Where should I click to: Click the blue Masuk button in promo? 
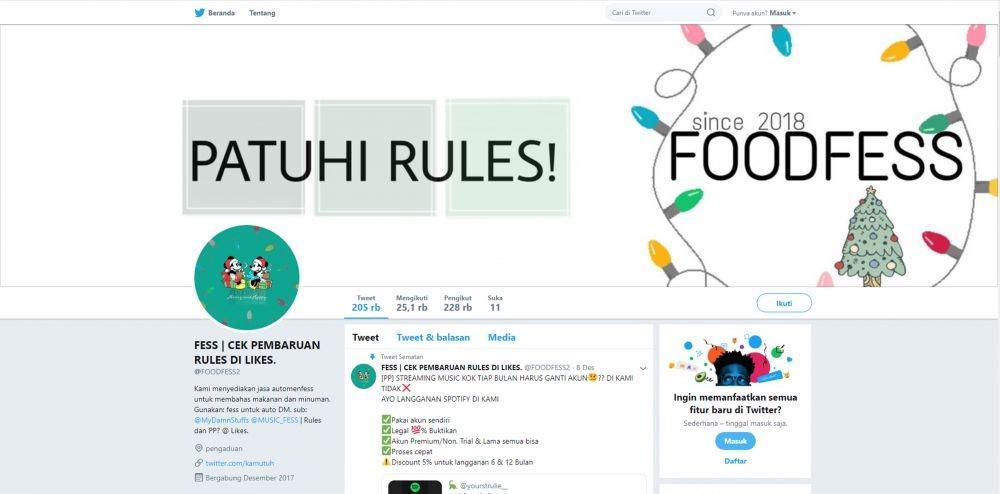coord(735,441)
